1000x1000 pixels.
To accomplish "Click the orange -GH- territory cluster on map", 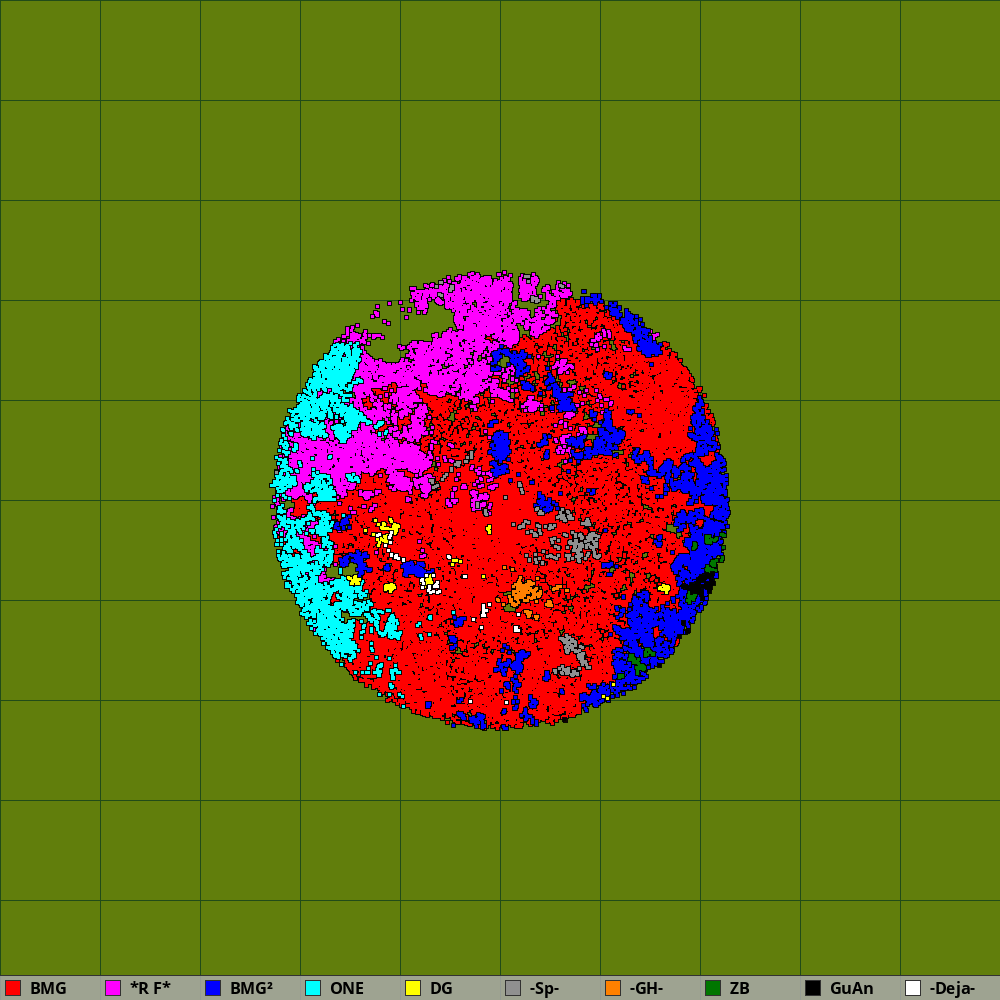I will point(525,591).
